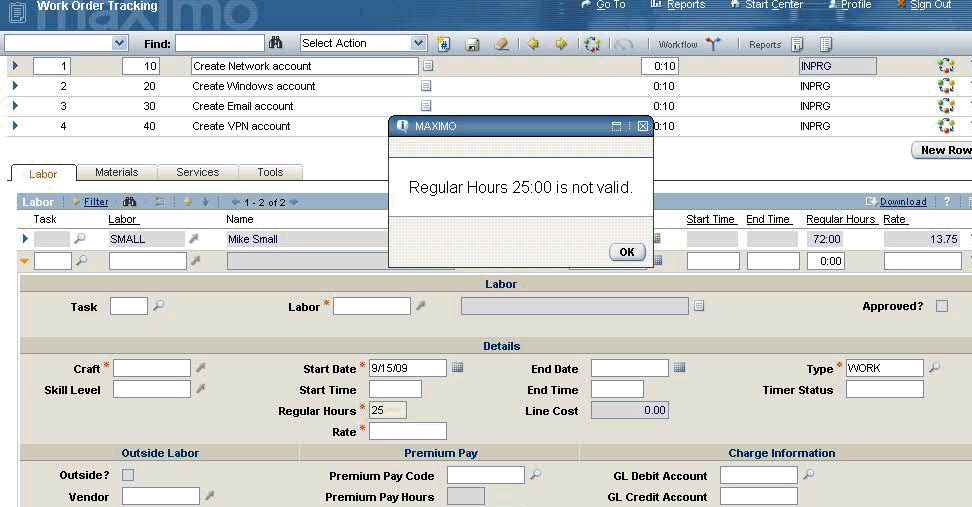Screen dimensions: 972x507
Task: Open the Go To menu
Action: point(611,4)
